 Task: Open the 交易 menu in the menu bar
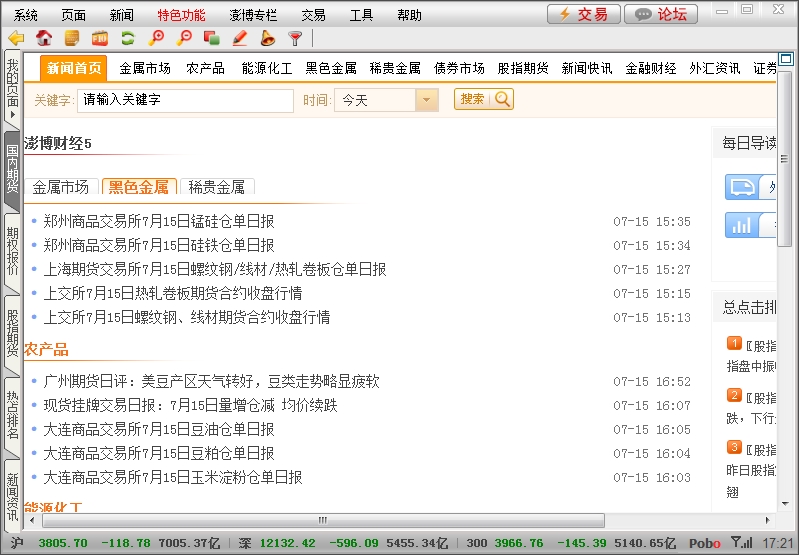pyautogui.click(x=313, y=15)
